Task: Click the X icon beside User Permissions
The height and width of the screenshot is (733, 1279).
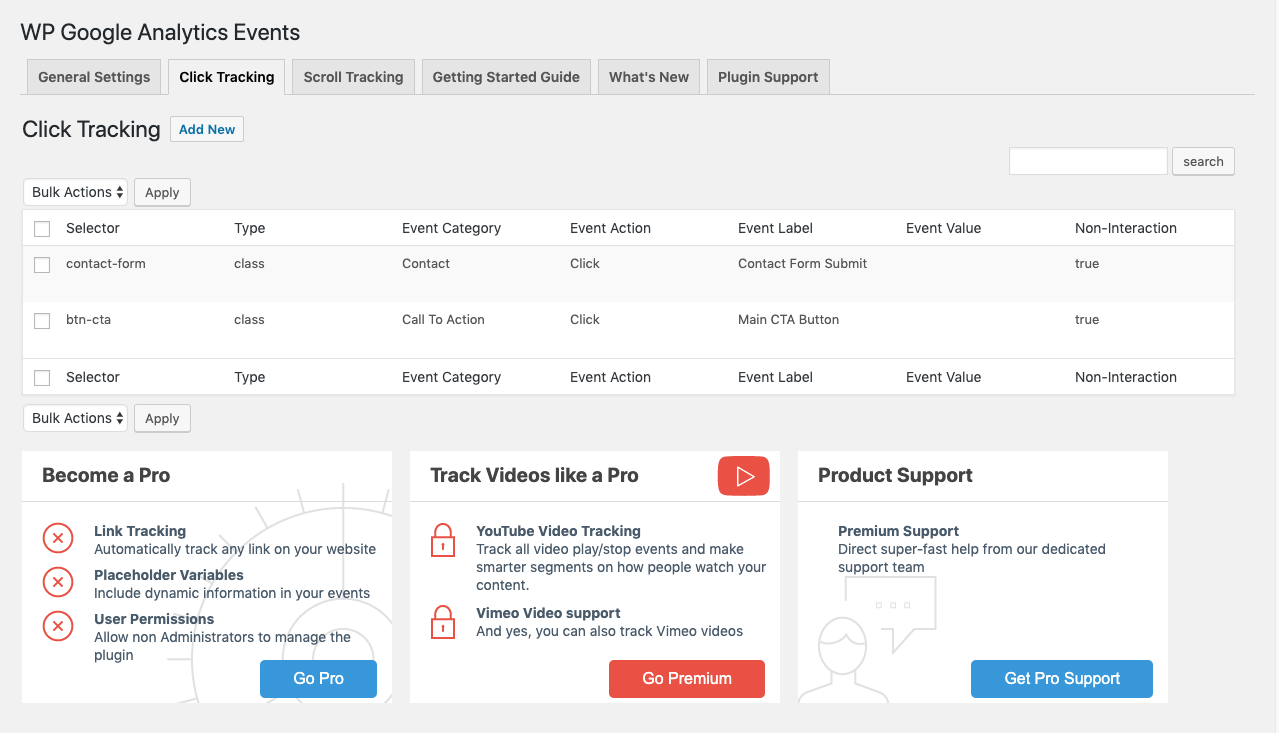Action: (x=58, y=627)
